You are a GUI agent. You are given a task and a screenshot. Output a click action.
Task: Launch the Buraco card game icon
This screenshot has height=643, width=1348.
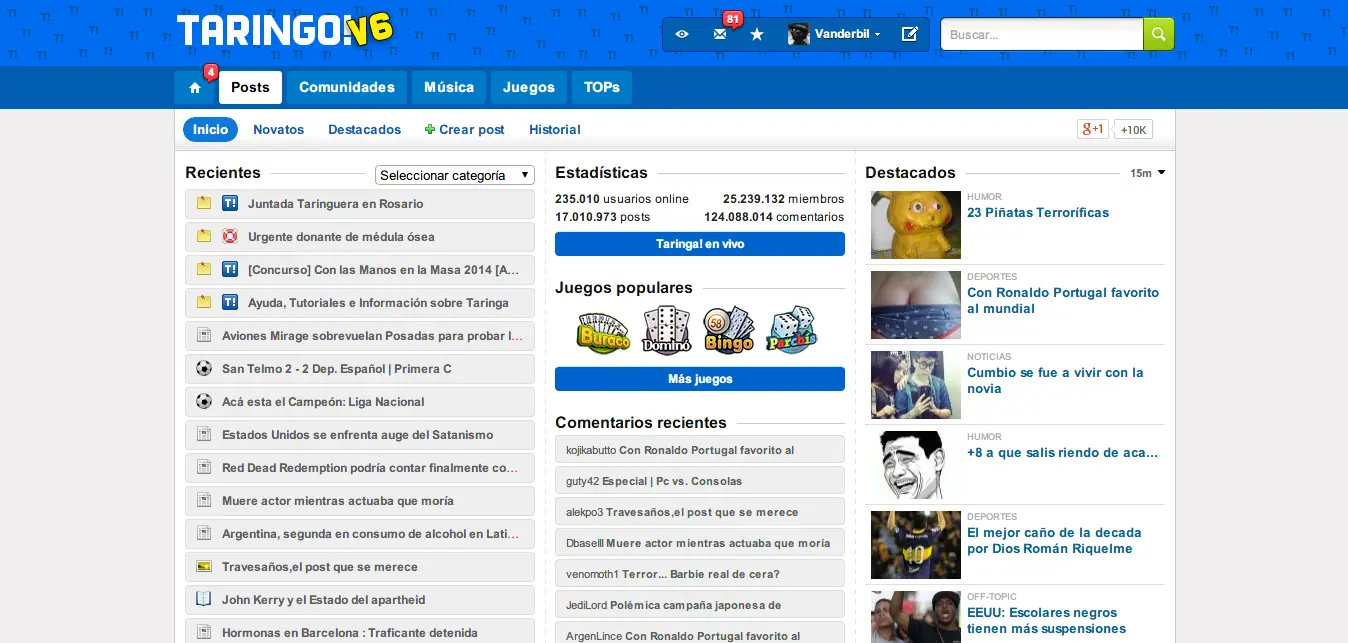click(603, 330)
